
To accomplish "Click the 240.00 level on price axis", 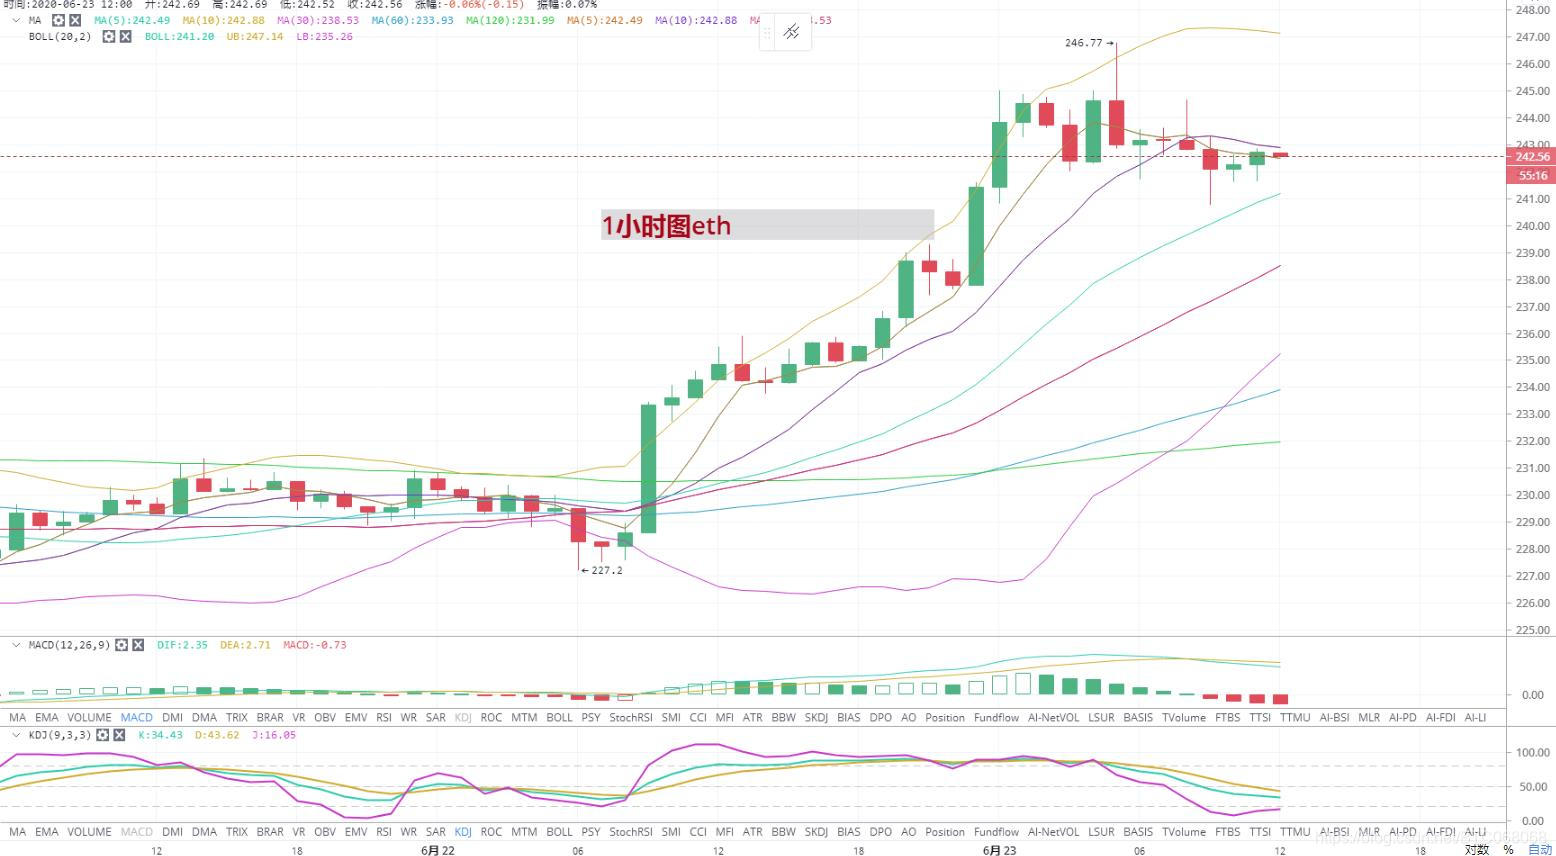I will click(1532, 226).
